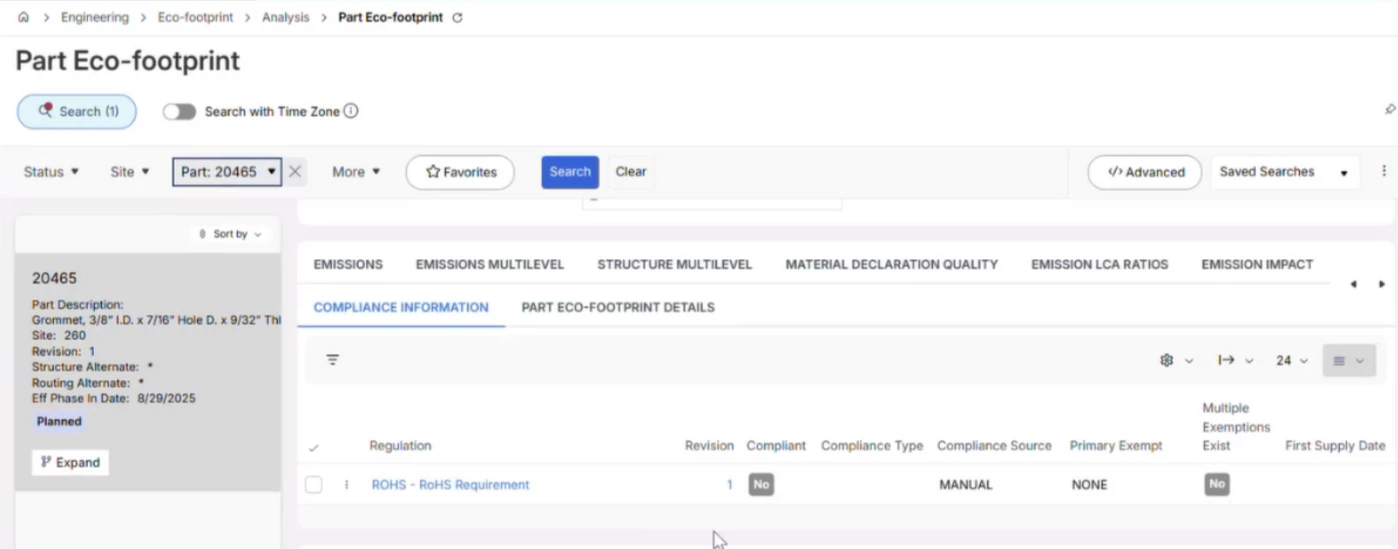1398x549 pixels.
Task: Open the list view layout dropdown
Action: (1349, 360)
